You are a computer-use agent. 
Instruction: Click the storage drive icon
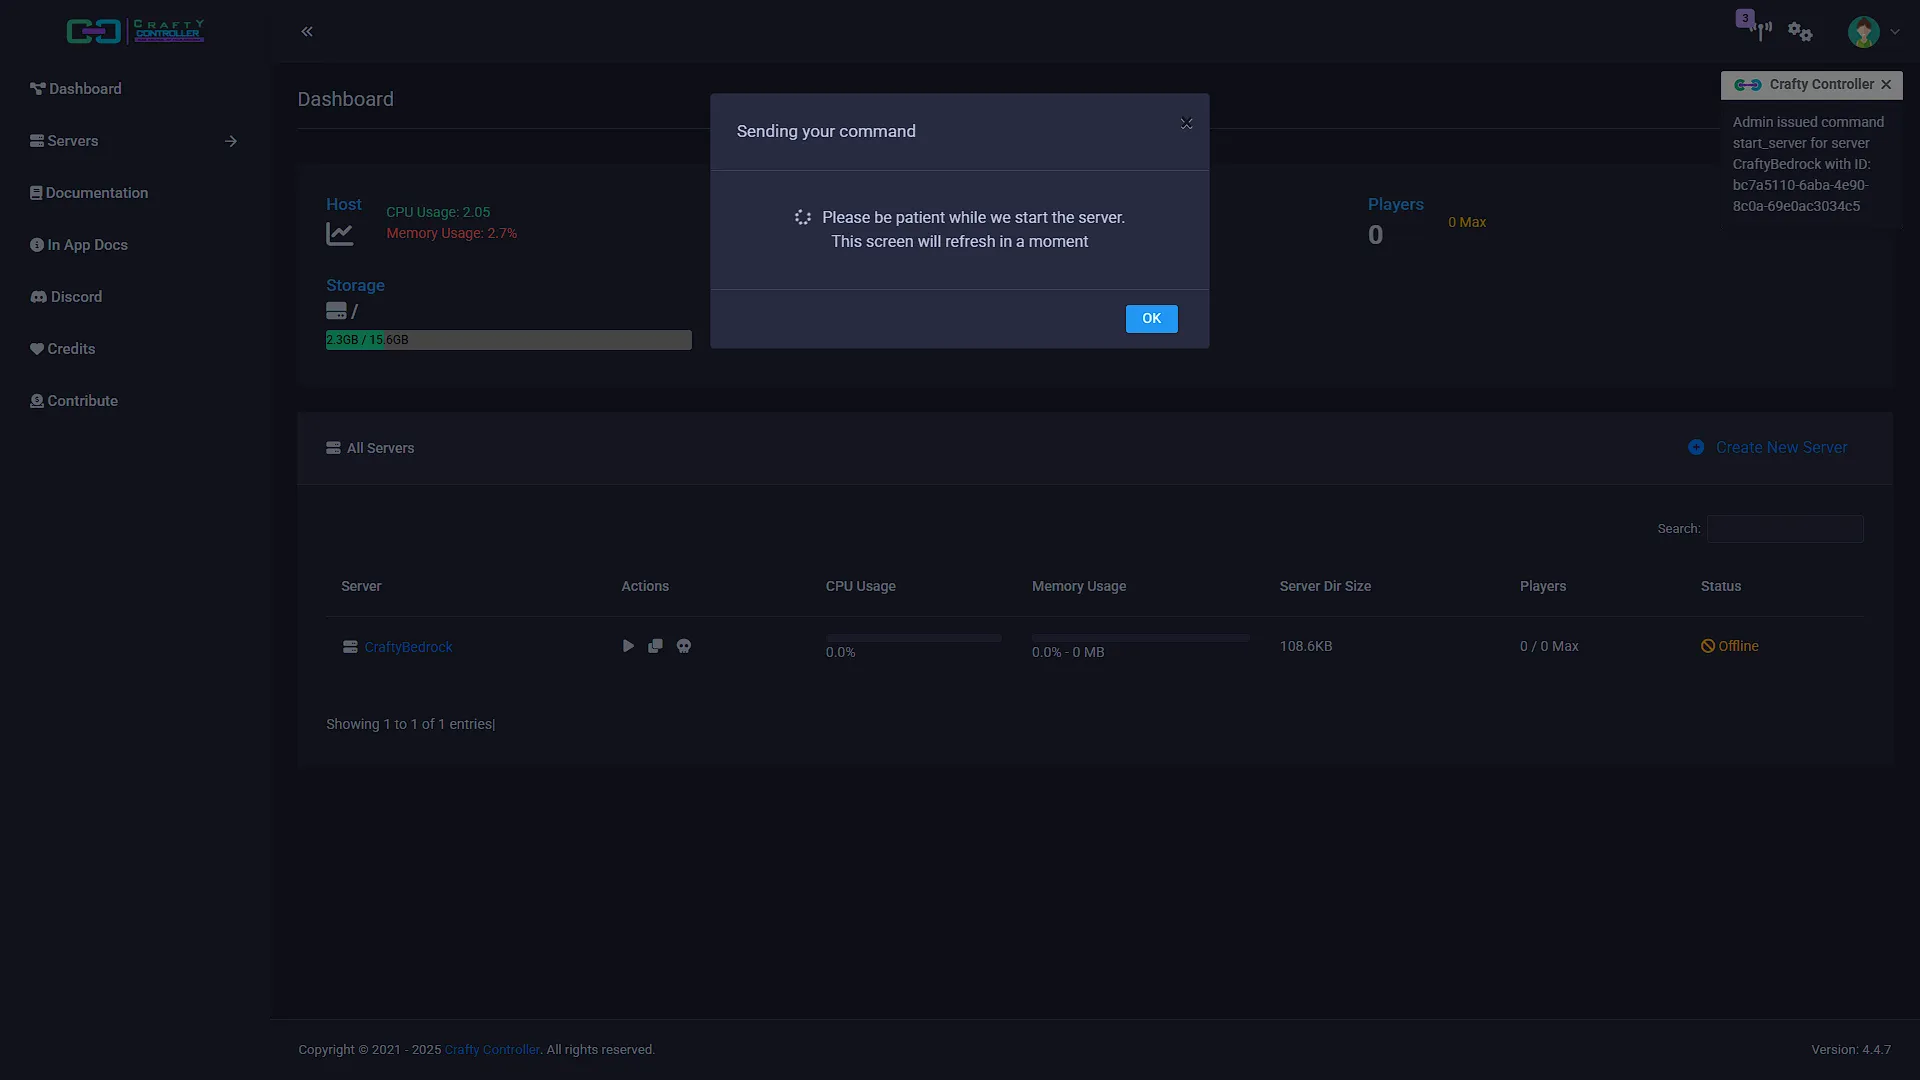[336, 311]
